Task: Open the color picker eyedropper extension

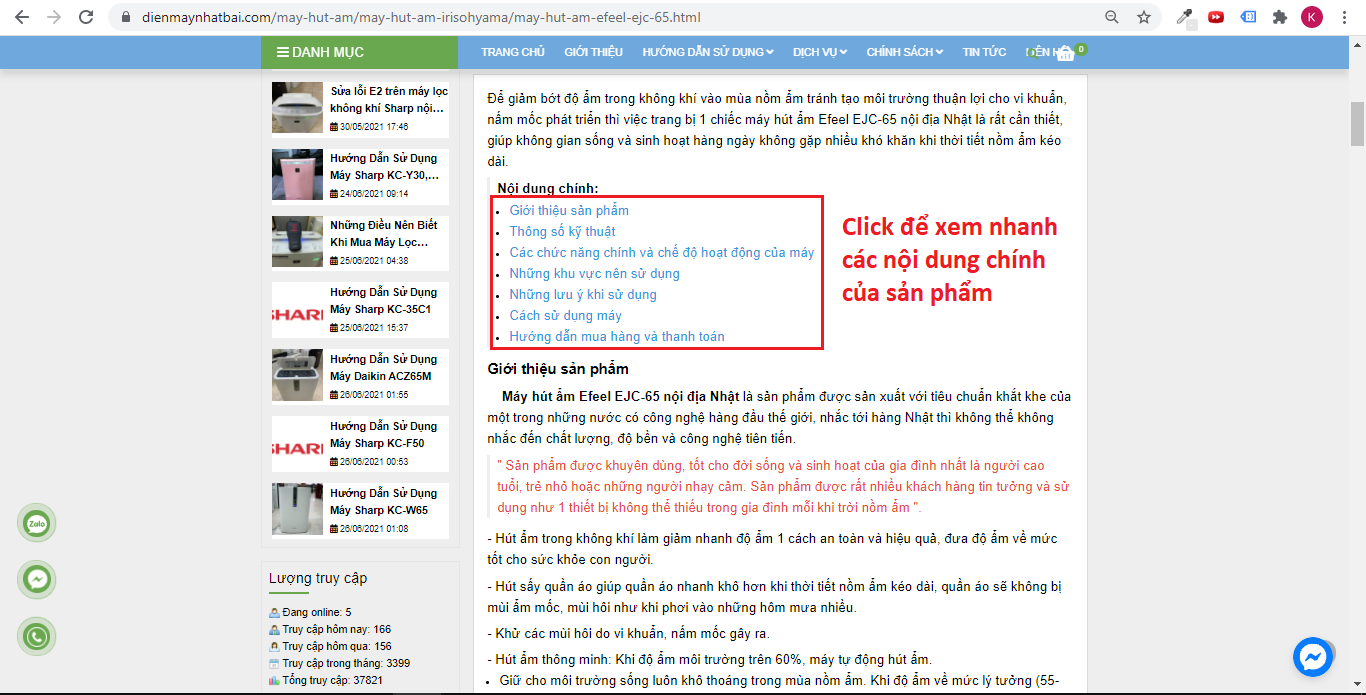Action: (1184, 17)
